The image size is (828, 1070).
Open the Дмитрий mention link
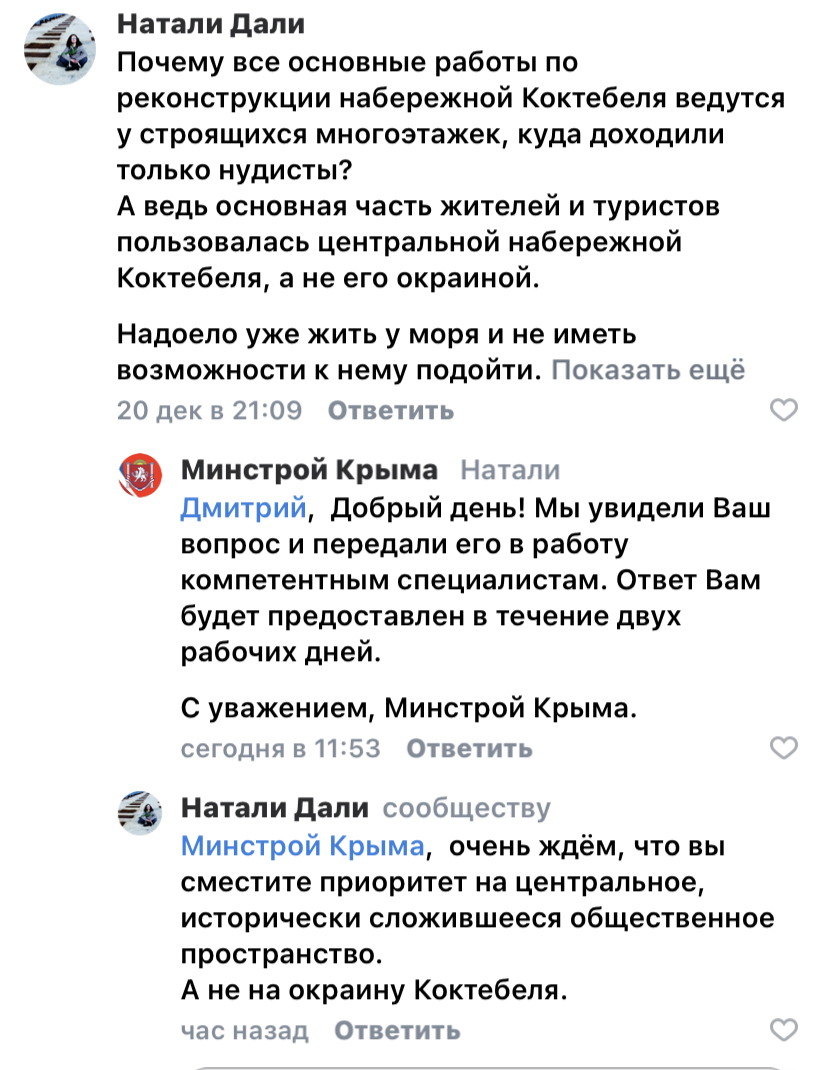click(244, 508)
